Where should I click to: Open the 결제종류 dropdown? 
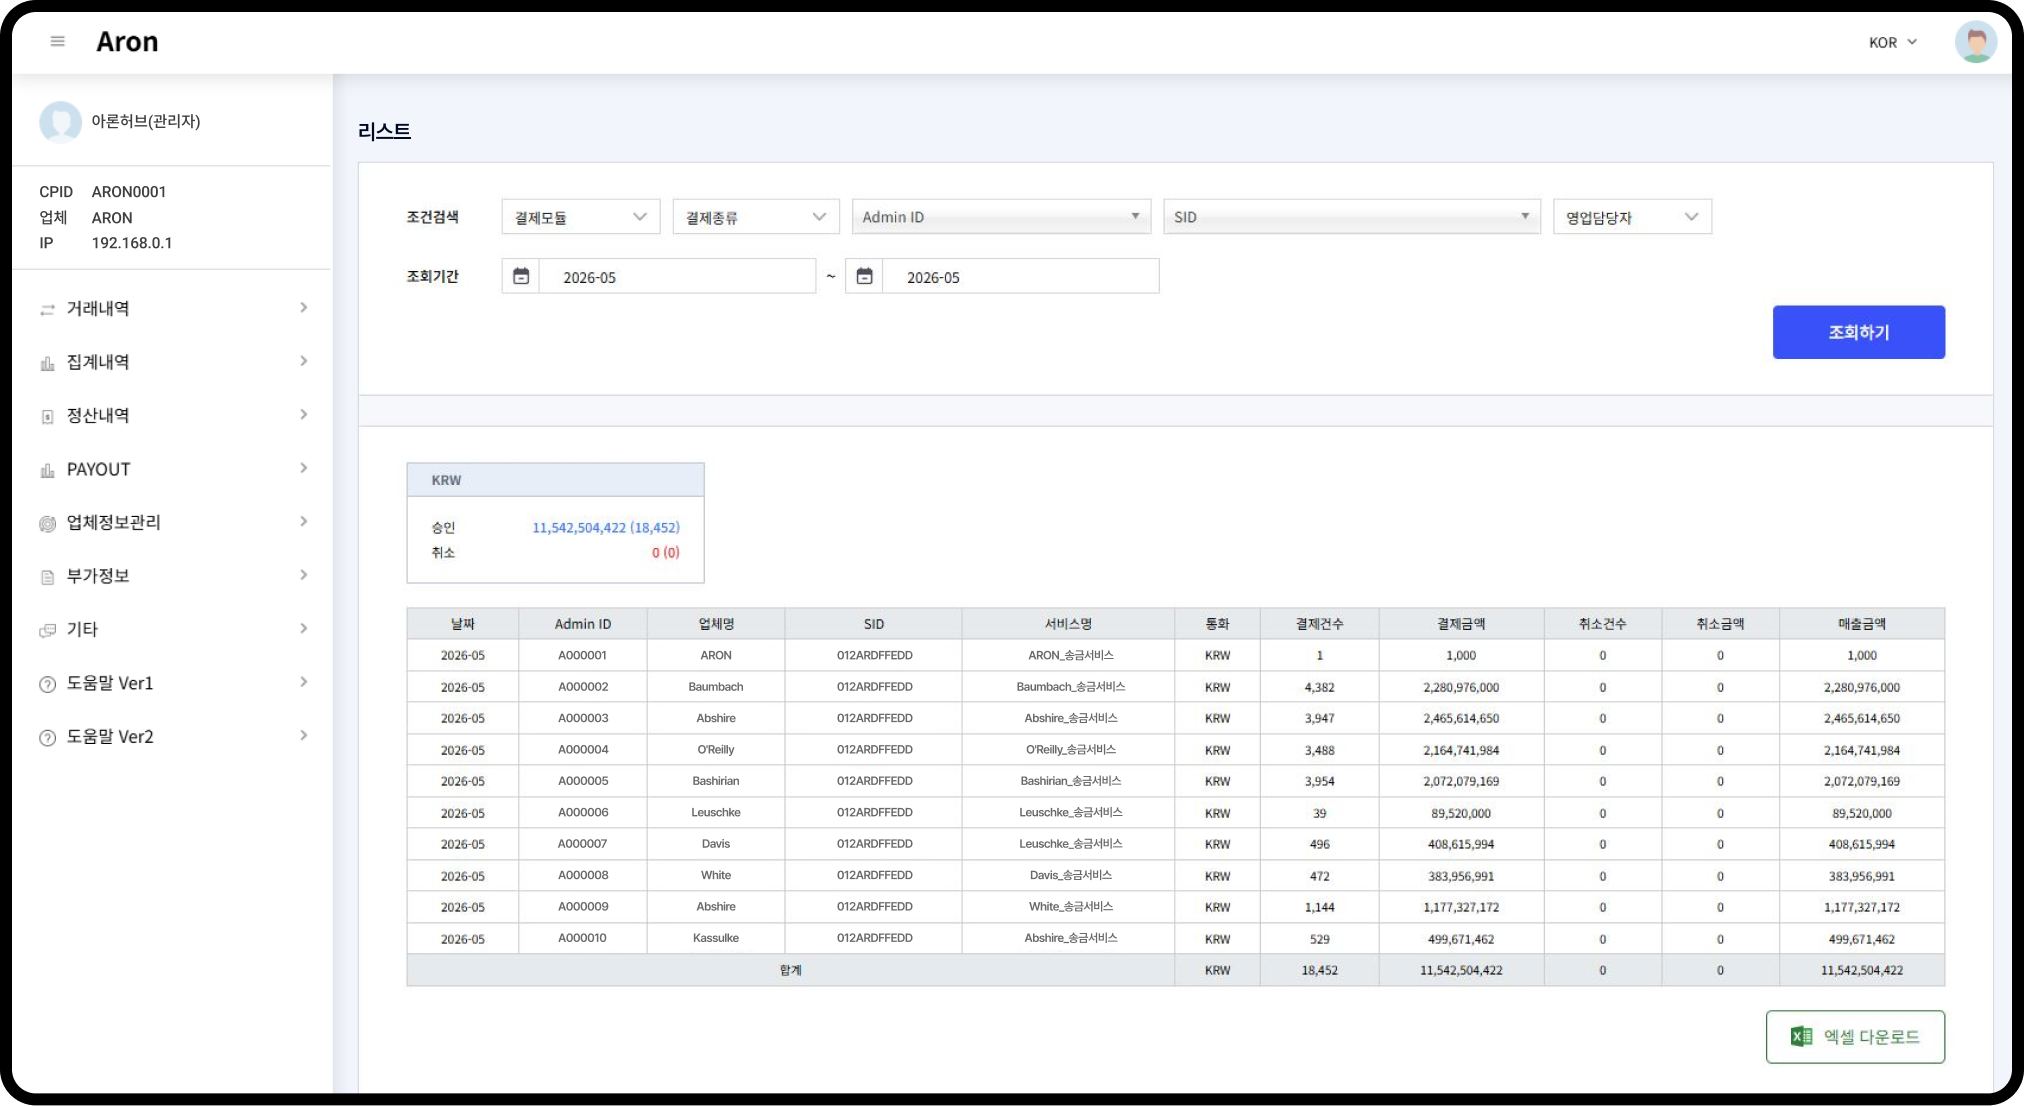(x=756, y=217)
